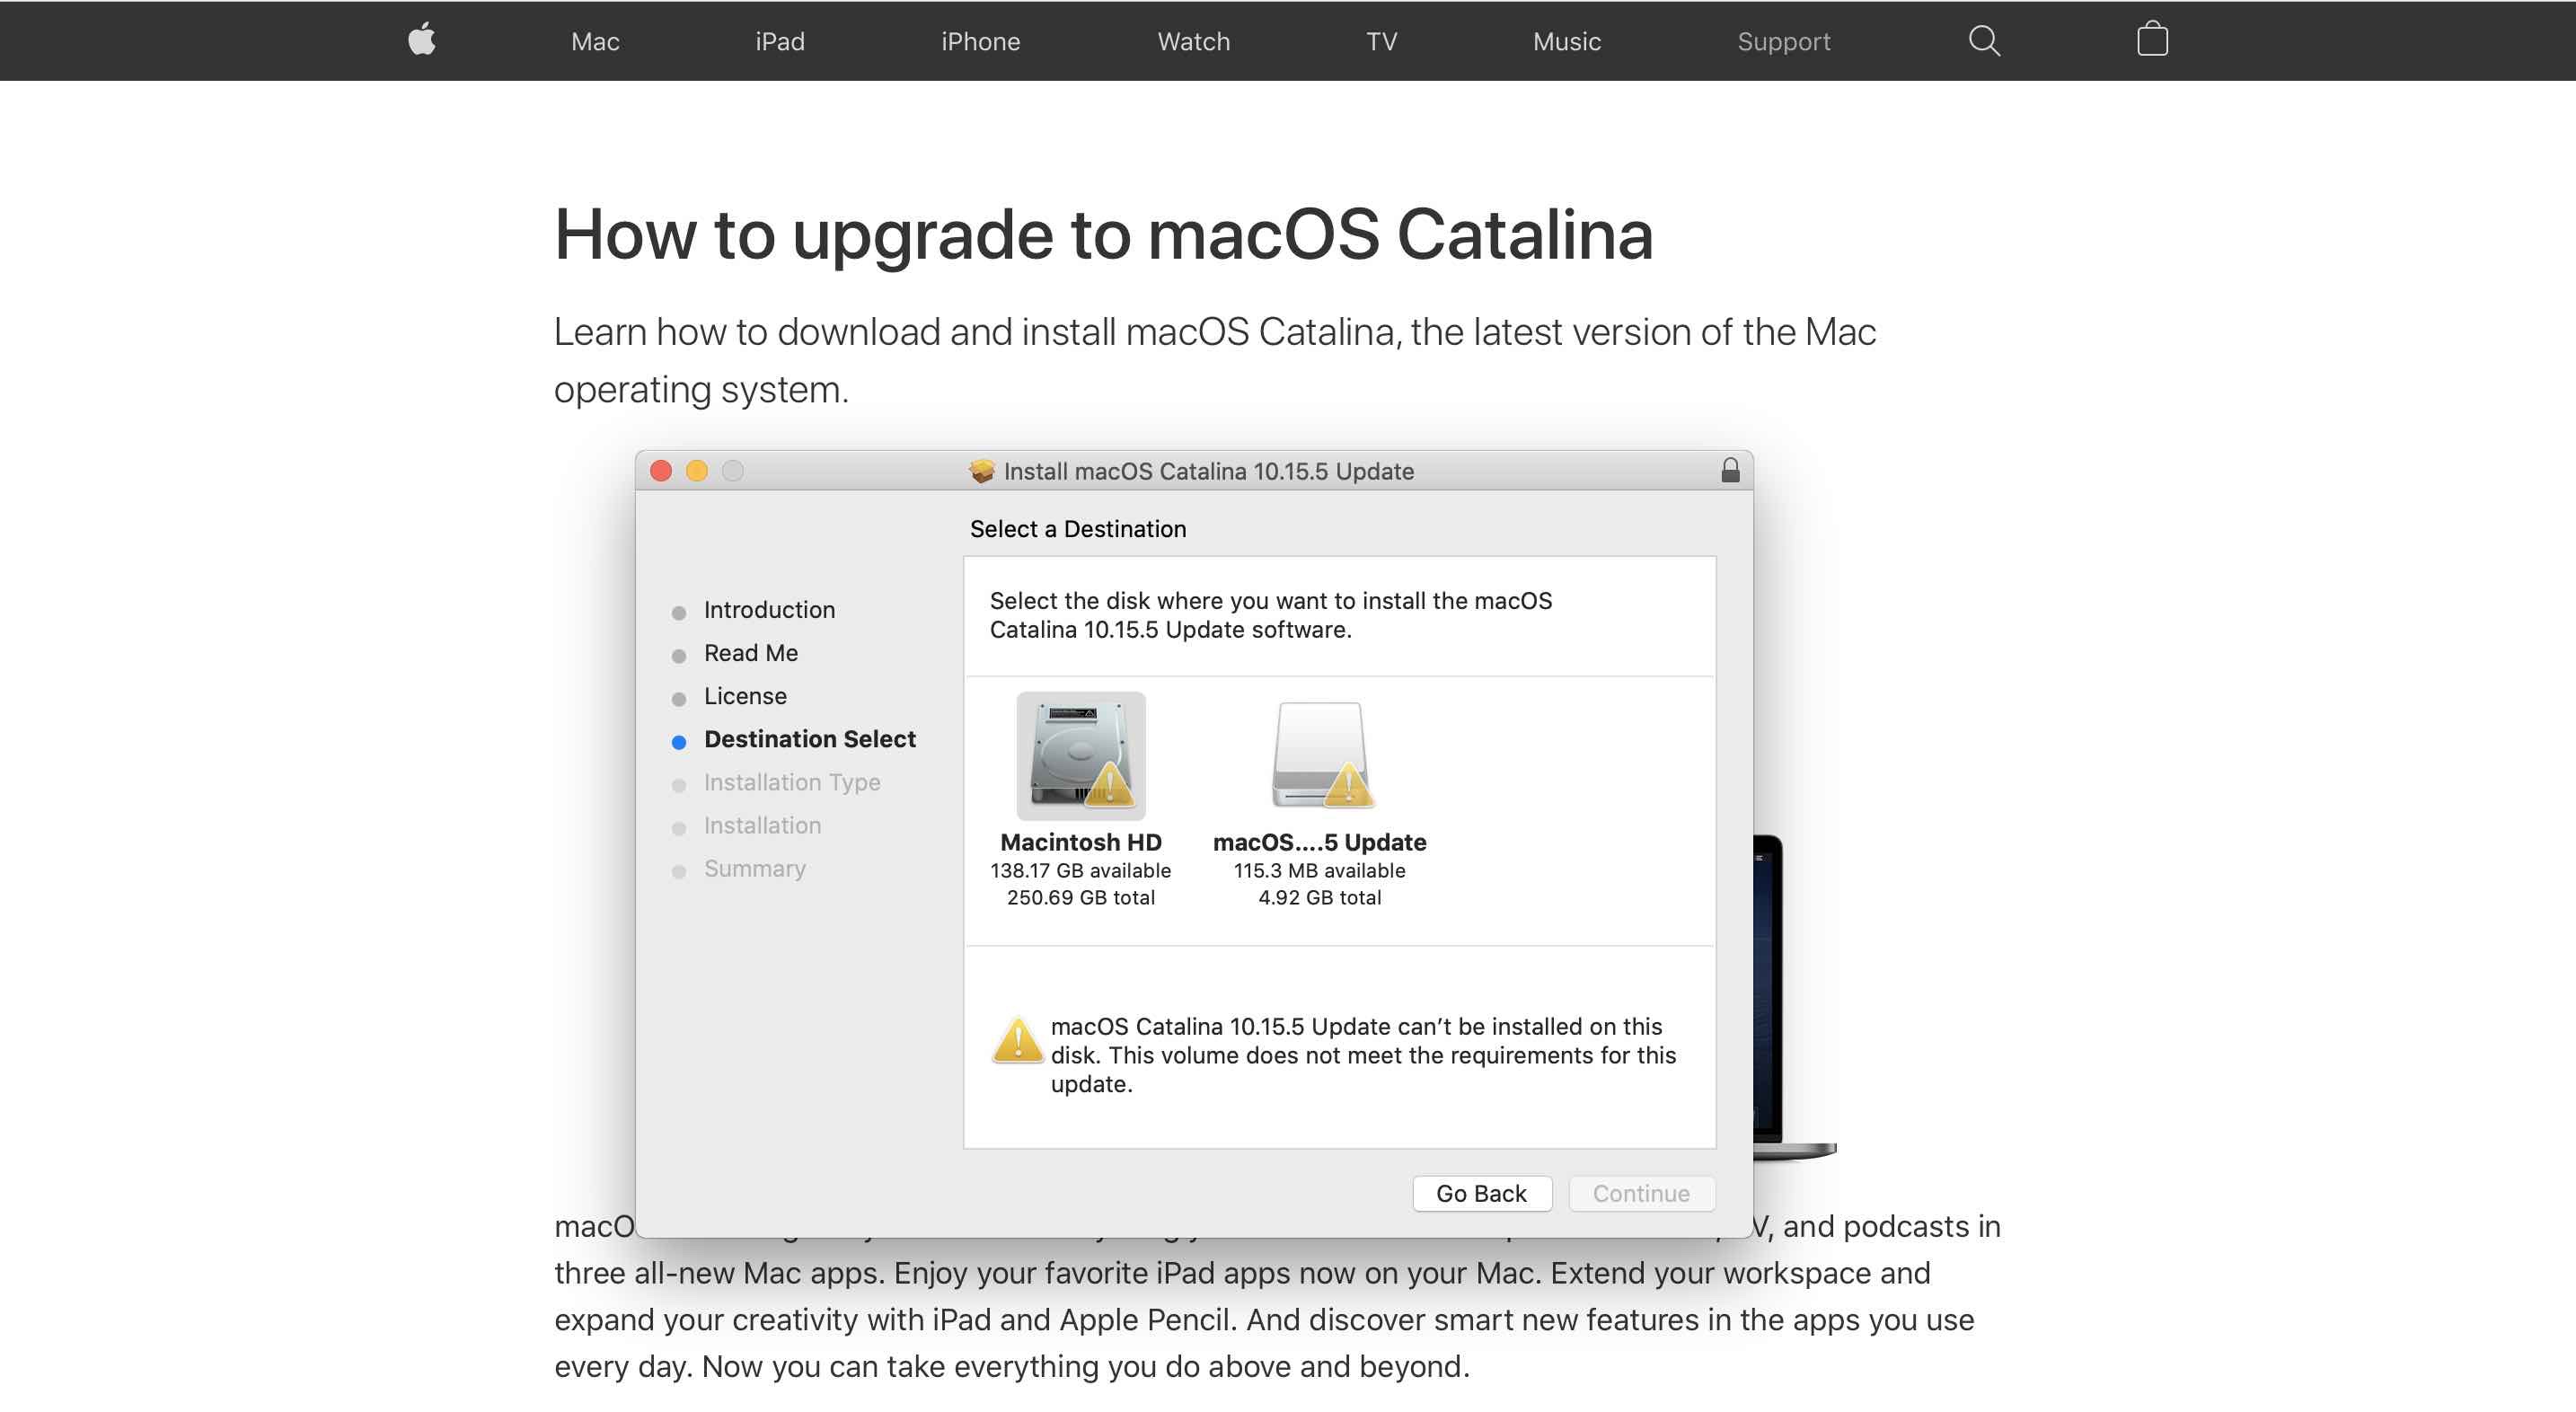The width and height of the screenshot is (2576, 1412).
Task: Open the iPad menu item
Action: [779, 41]
